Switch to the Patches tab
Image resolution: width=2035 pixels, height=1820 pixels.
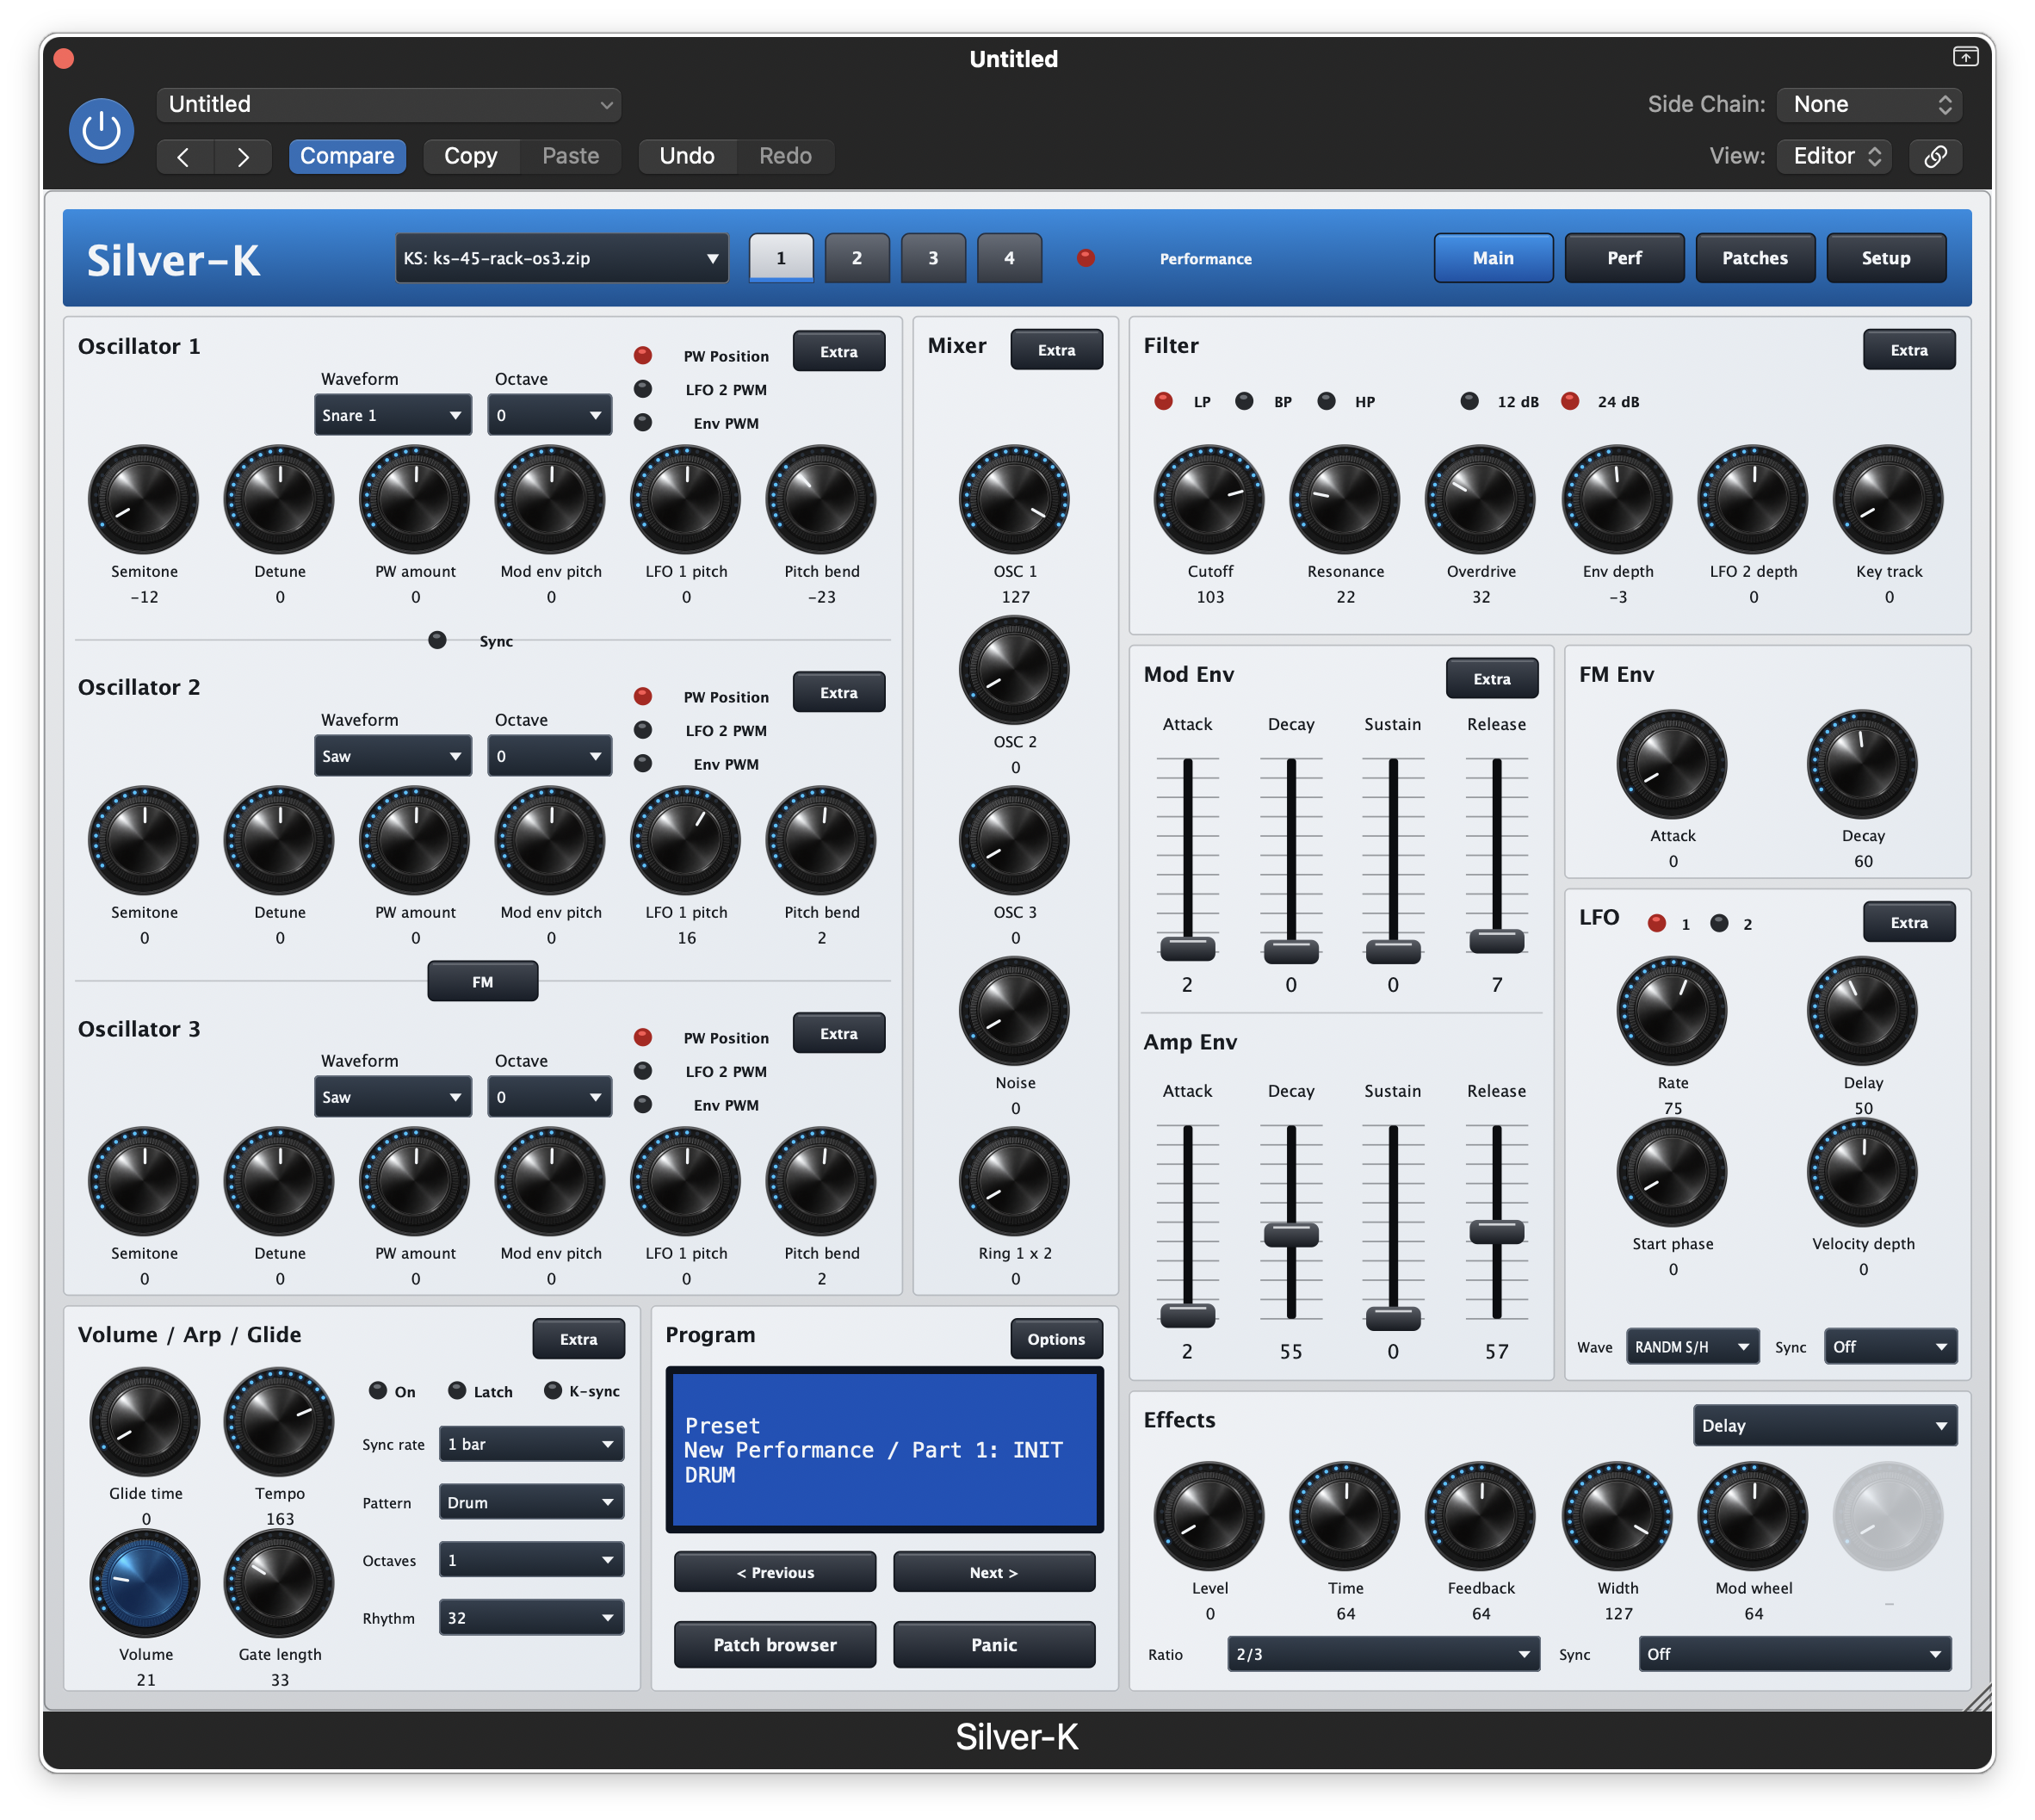click(x=1754, y=258)
